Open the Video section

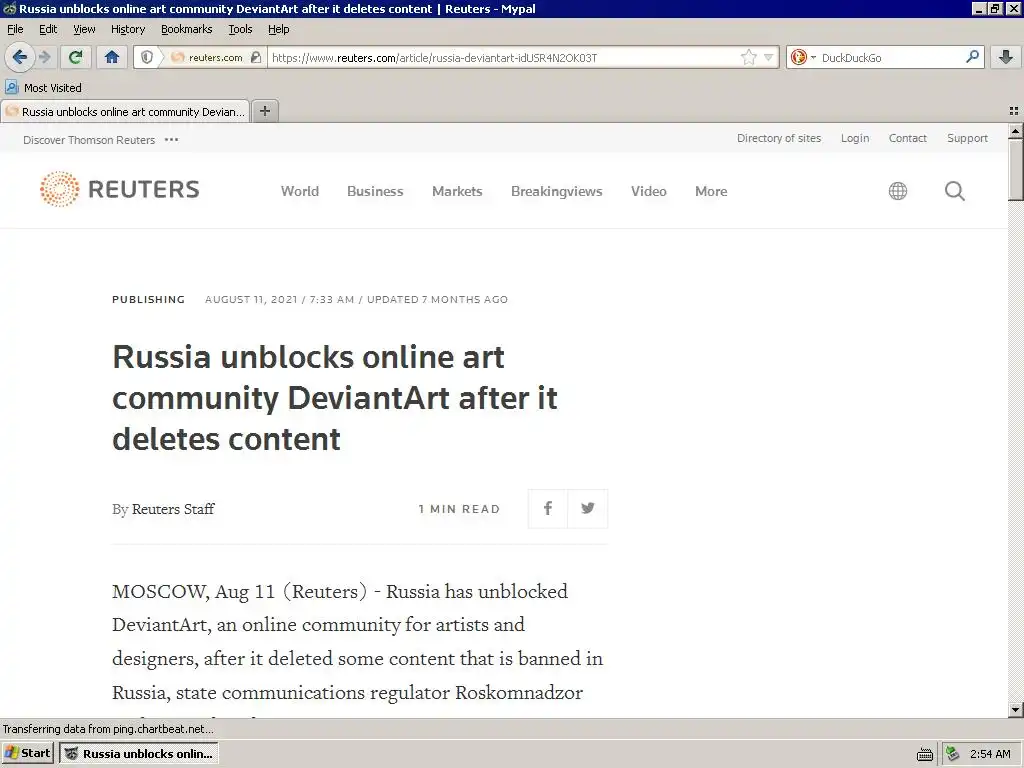point(648,191)
